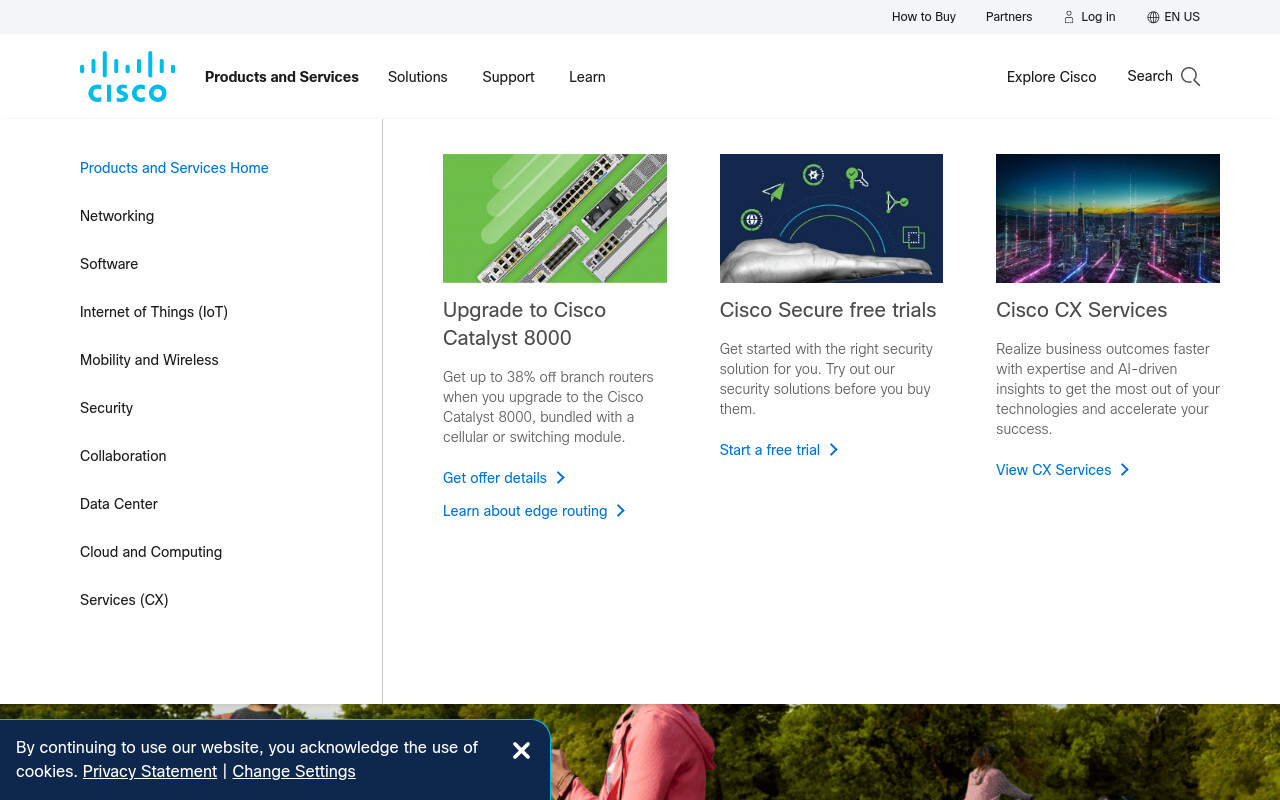This screenshot has height=800, width=1280.
Task: Select Collaboration category
Action: (123, 456)
